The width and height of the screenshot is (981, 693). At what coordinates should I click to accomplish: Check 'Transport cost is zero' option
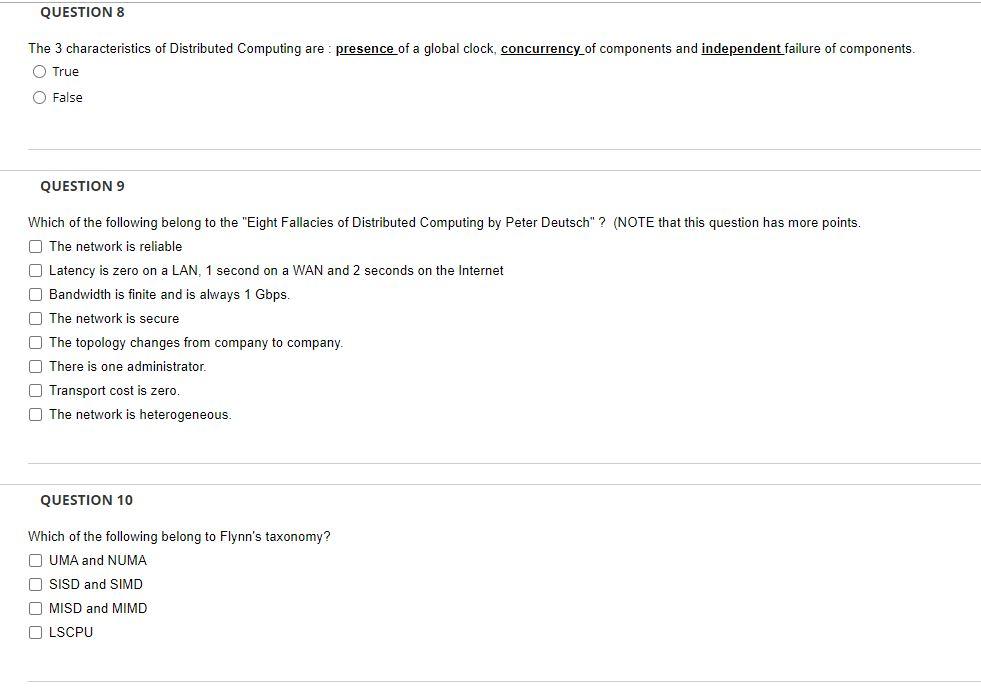coord(34,390)
